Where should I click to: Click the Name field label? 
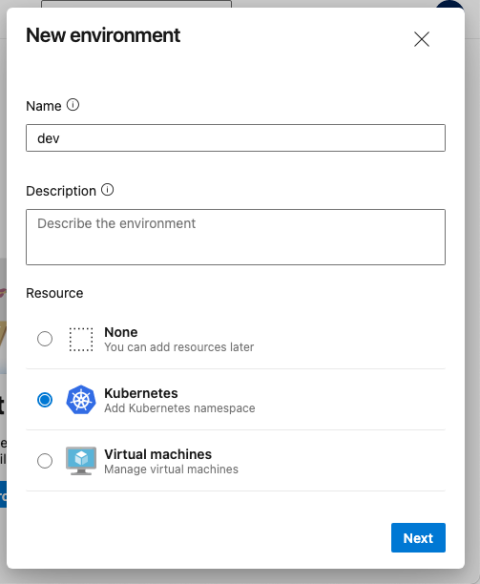tap(44, 106)
